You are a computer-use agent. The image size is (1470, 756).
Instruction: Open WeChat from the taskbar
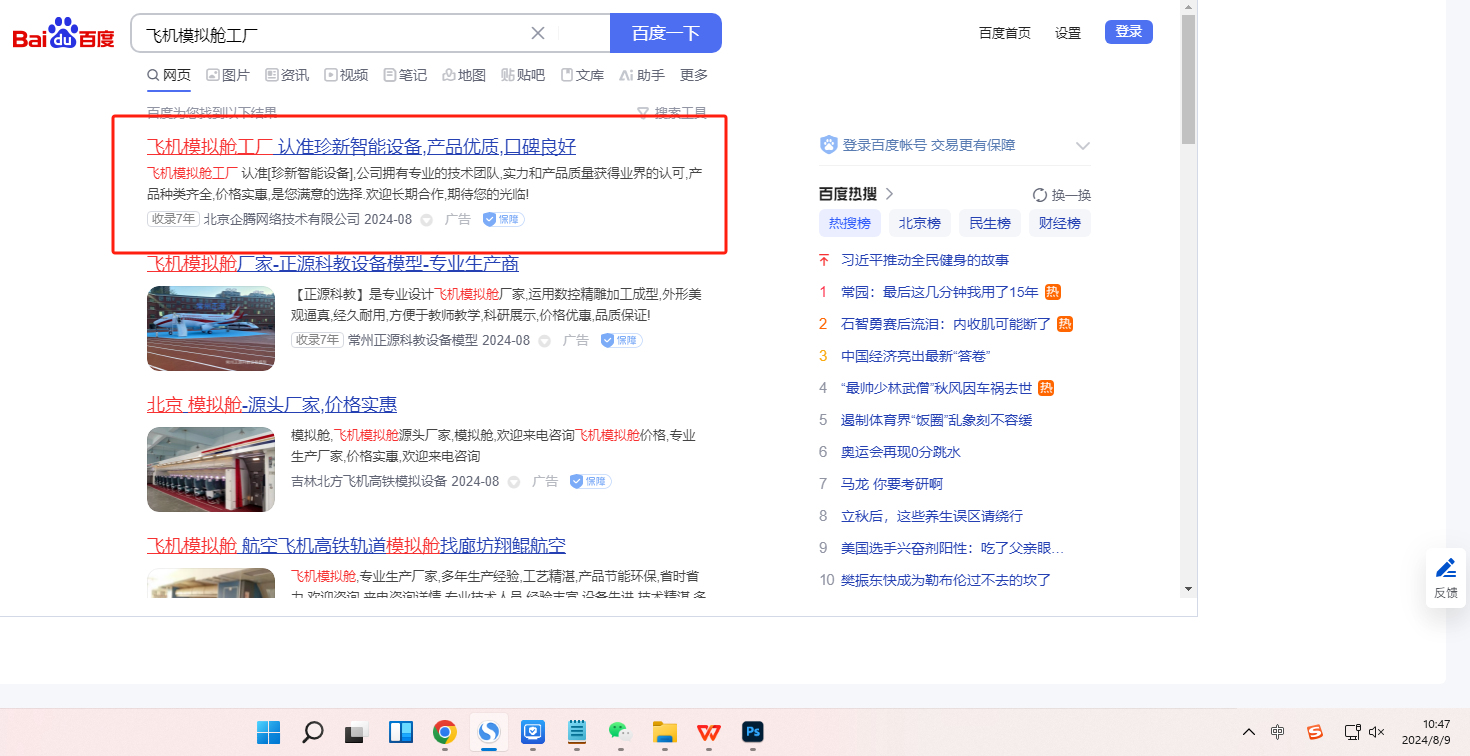[620, 732]
